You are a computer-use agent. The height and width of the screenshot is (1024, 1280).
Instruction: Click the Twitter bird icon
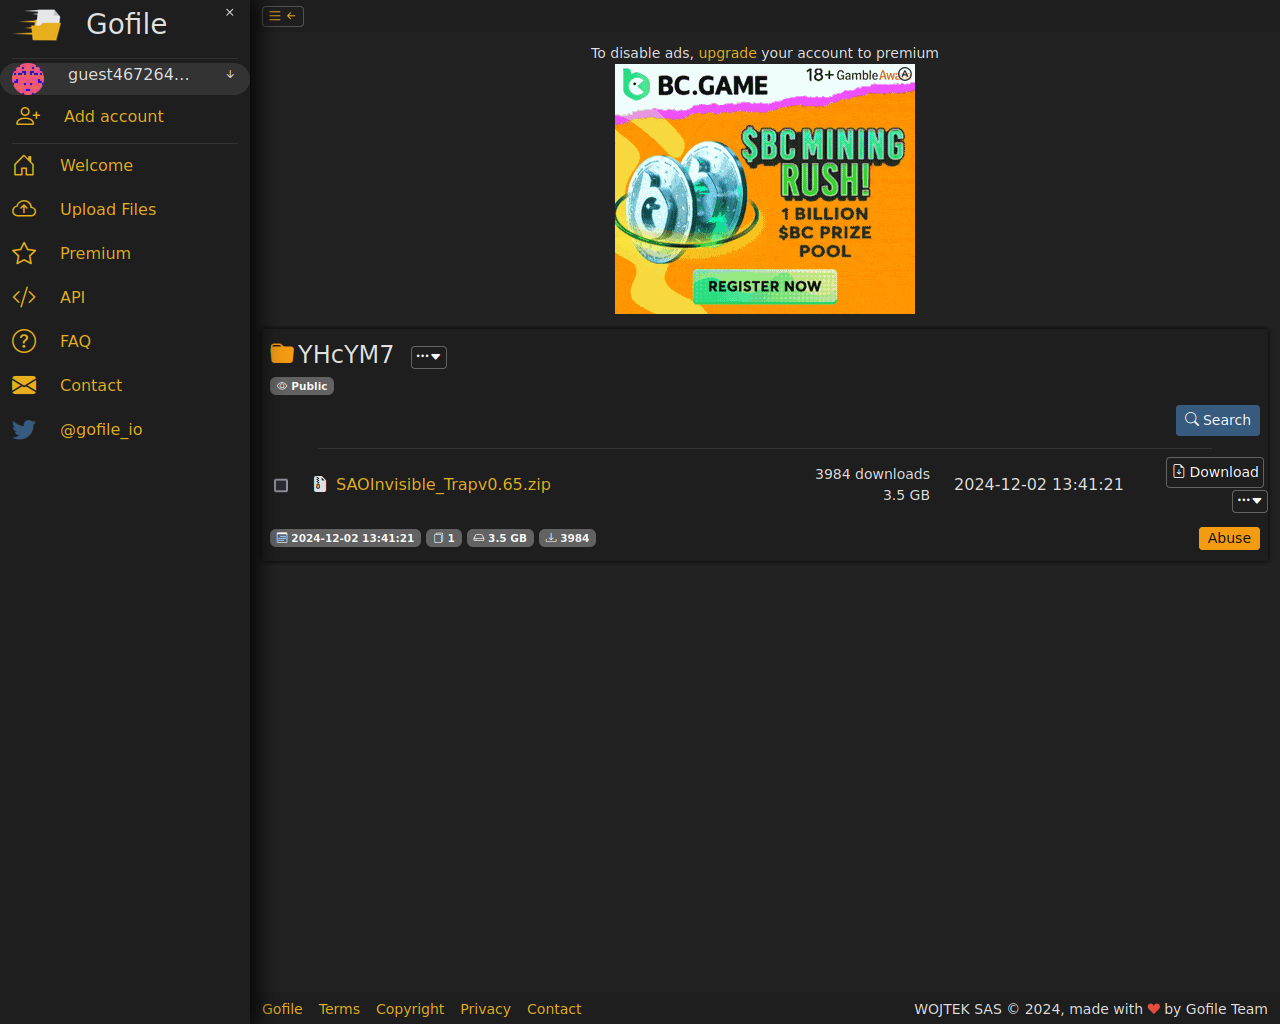coord(24,429)
